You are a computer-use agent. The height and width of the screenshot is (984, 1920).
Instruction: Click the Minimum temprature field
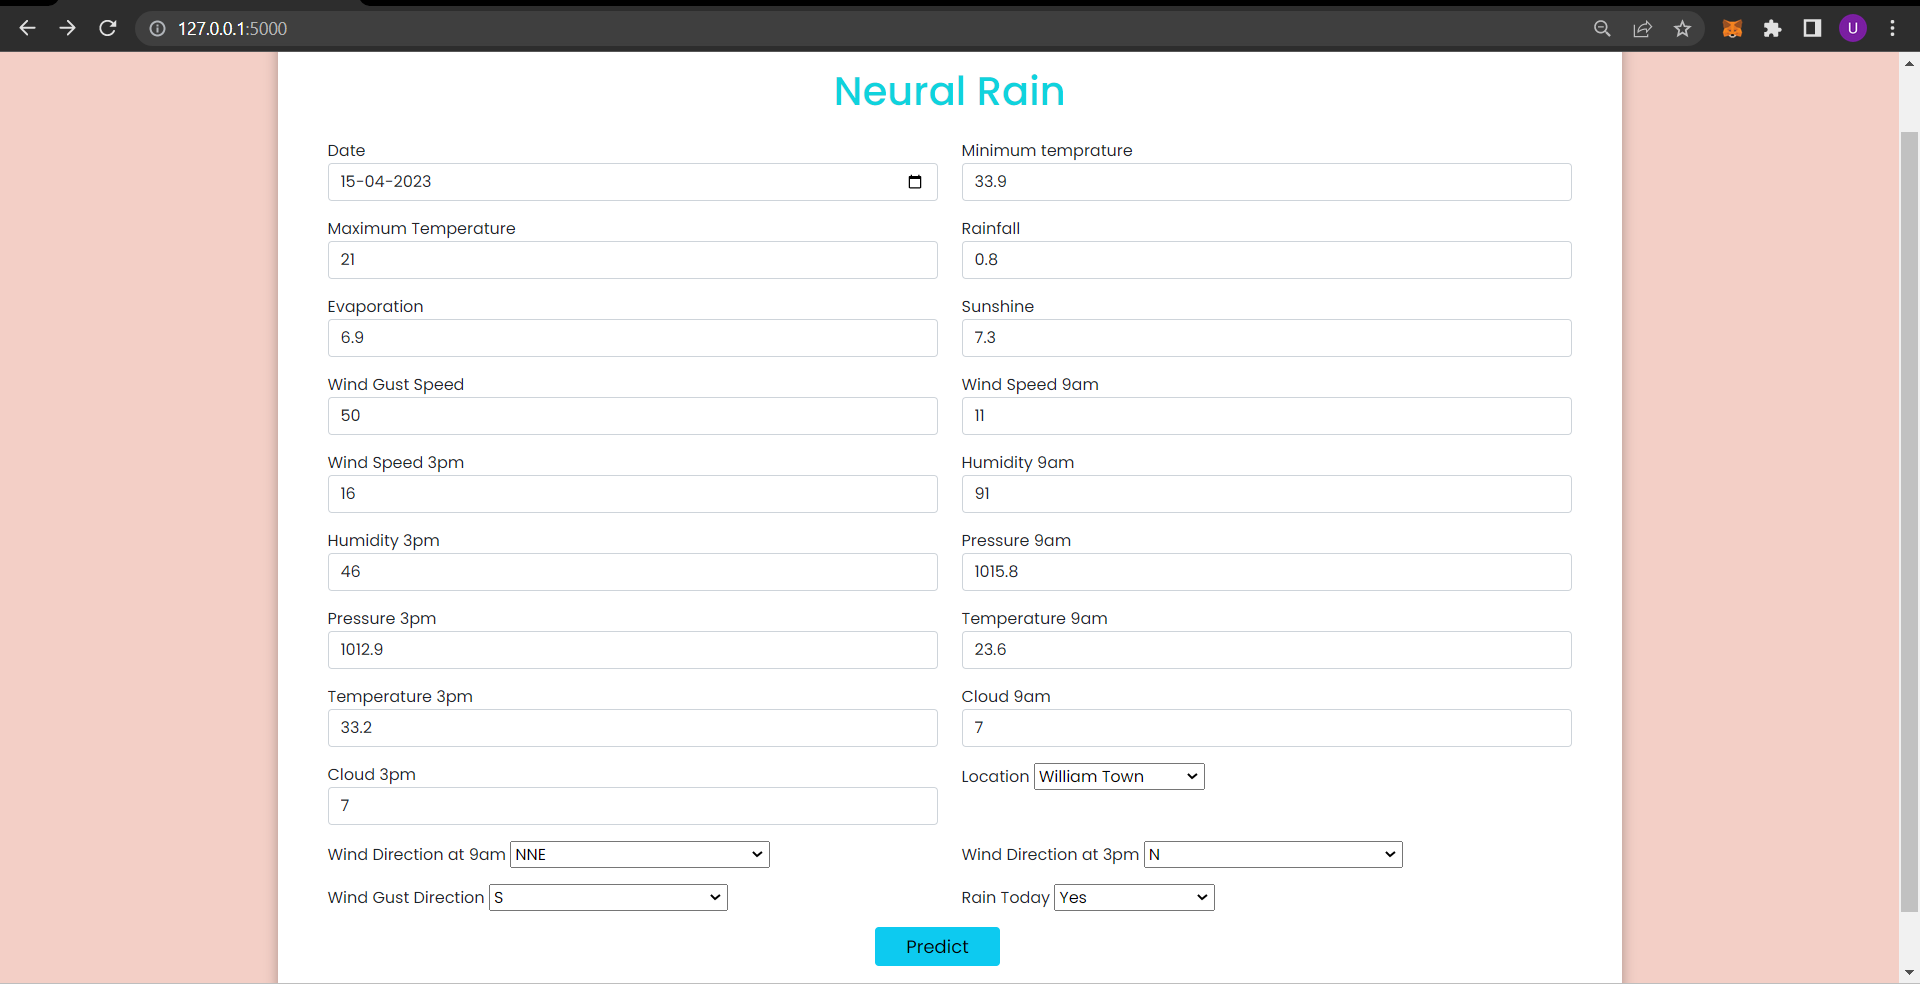coord(1266,182)
